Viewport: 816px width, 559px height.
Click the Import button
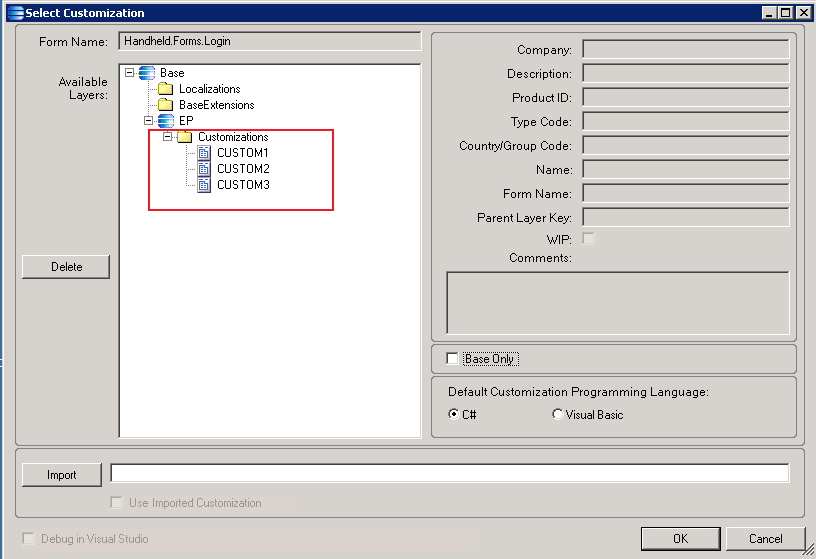(61, 475)
